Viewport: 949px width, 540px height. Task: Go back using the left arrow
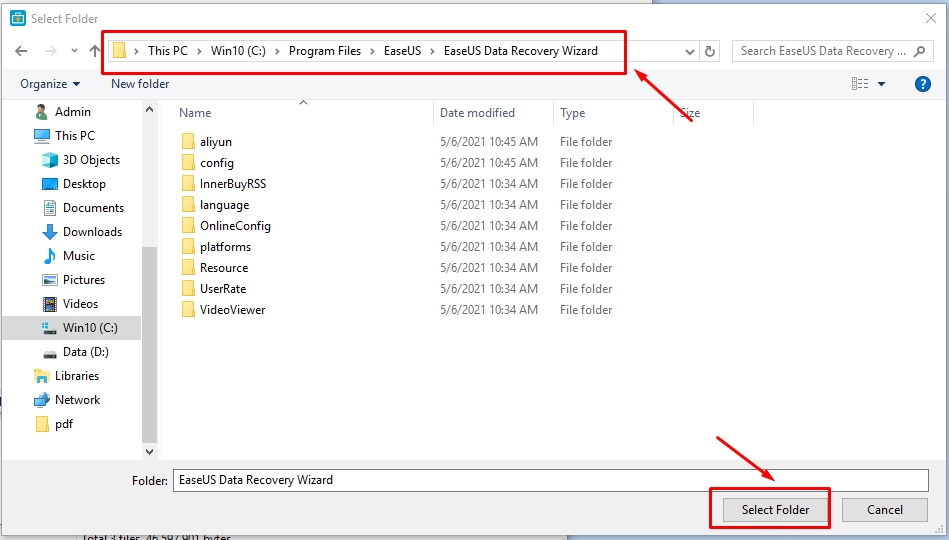(21, 51)
